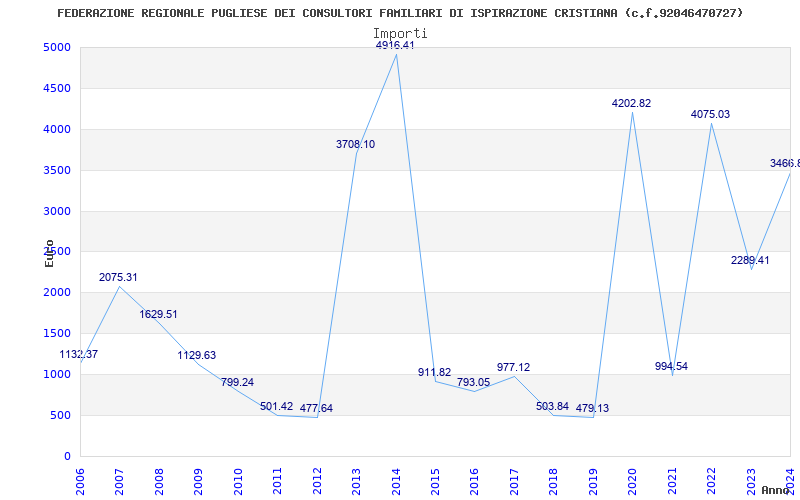Screen dimensions: 800x500
Task: Click the 2010 year axis label
Action: [x=238, y=482]
